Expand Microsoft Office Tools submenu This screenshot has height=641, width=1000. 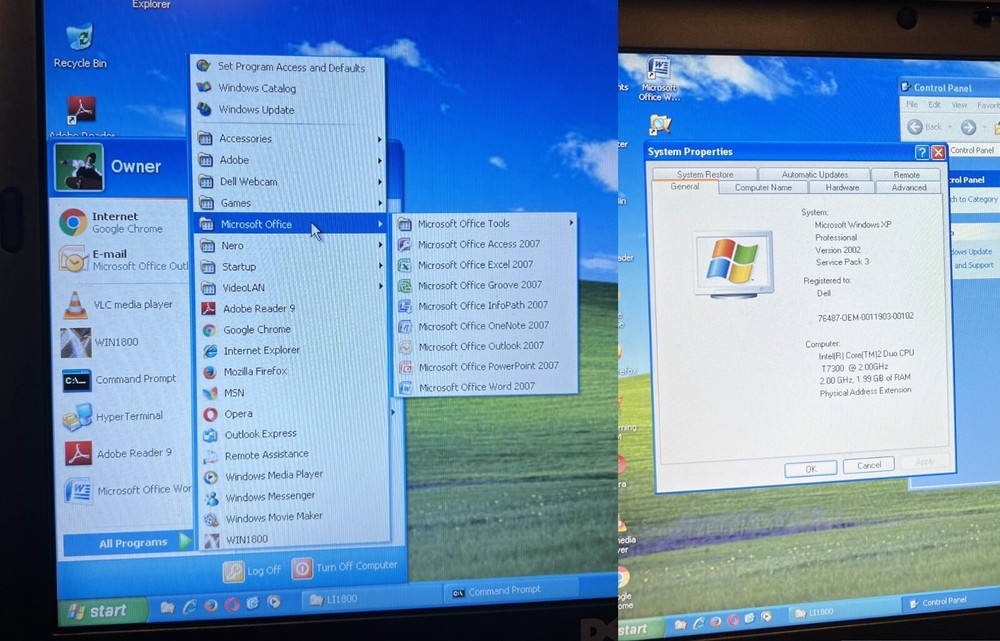[x=486, y=224]
